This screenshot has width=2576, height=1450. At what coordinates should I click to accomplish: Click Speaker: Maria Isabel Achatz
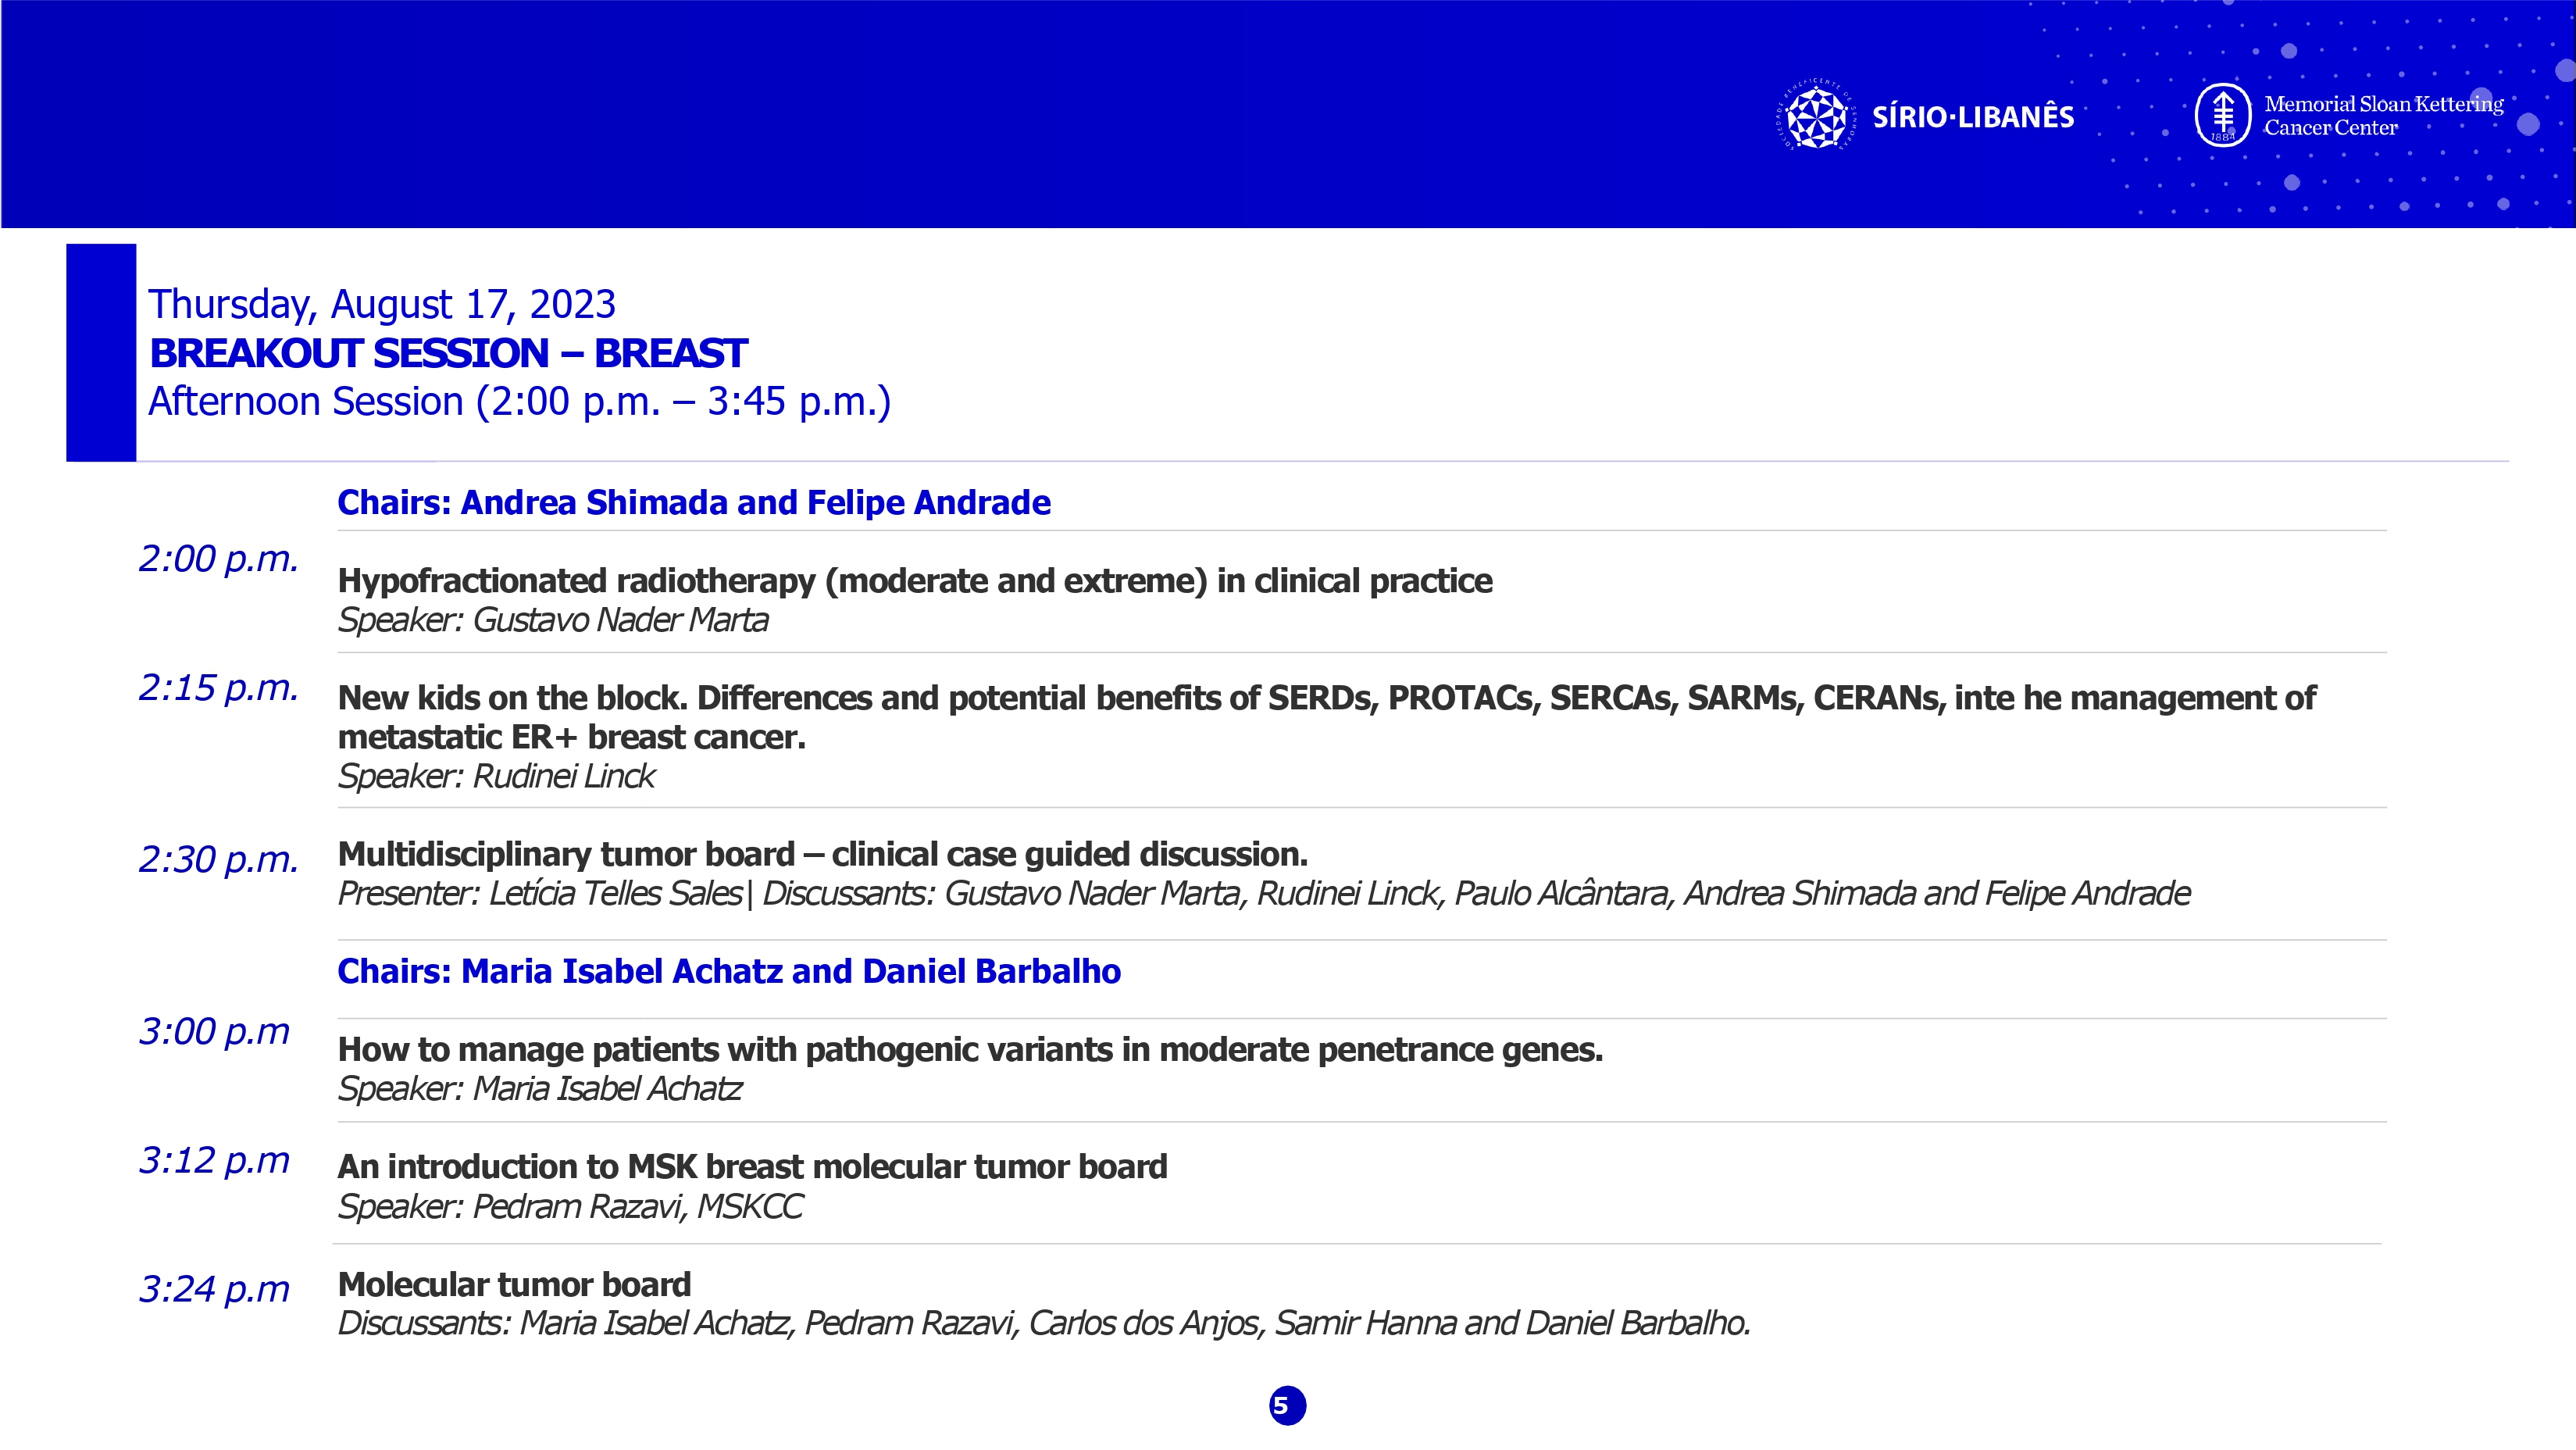[540, 1088]
